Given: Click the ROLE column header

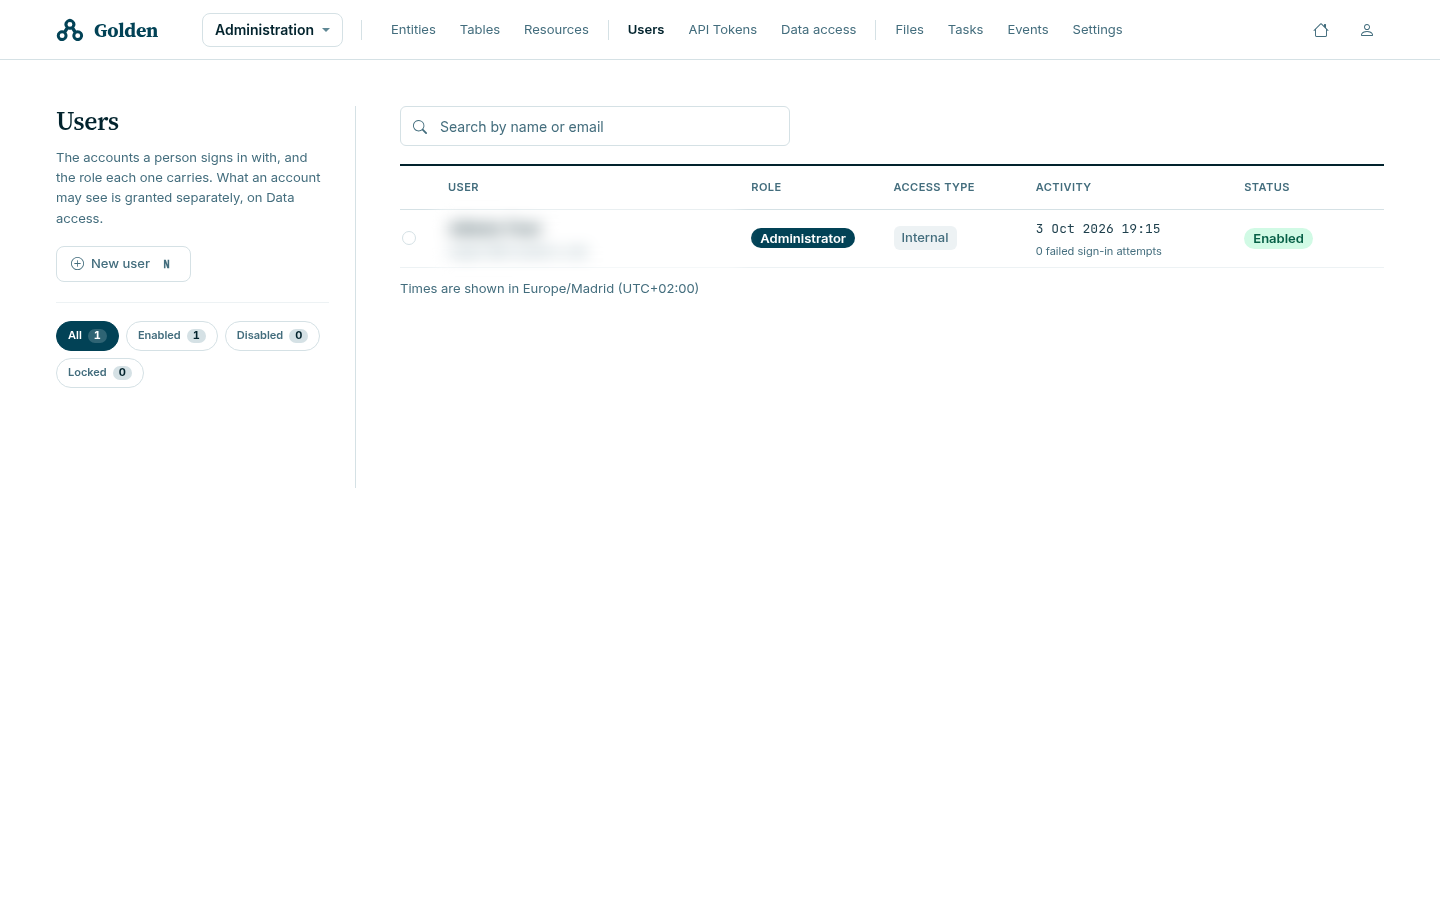Looking at the screenshot, I should pyautogui.click(x=766, y=187).
